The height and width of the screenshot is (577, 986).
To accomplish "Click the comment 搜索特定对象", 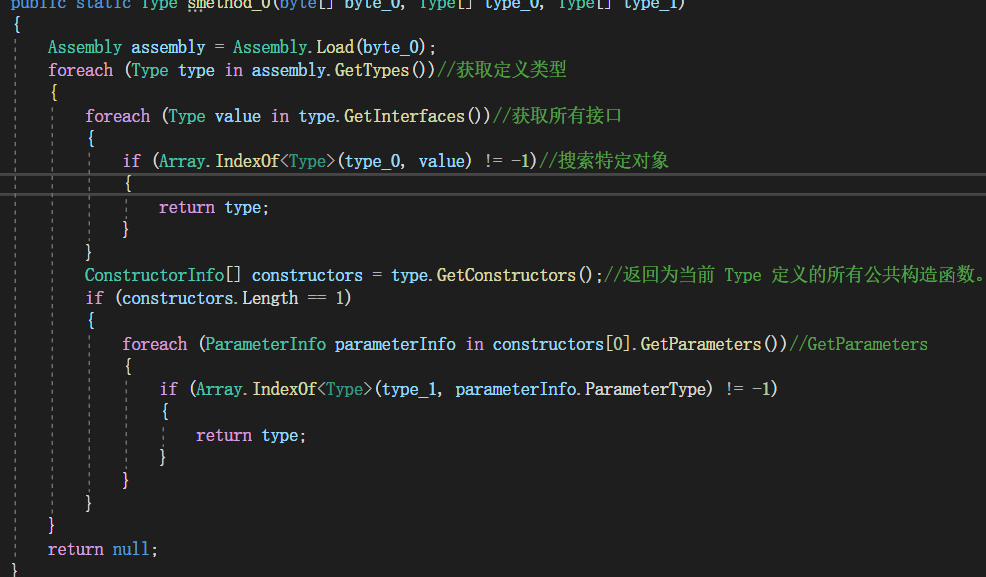I will (x=604, y=161).
